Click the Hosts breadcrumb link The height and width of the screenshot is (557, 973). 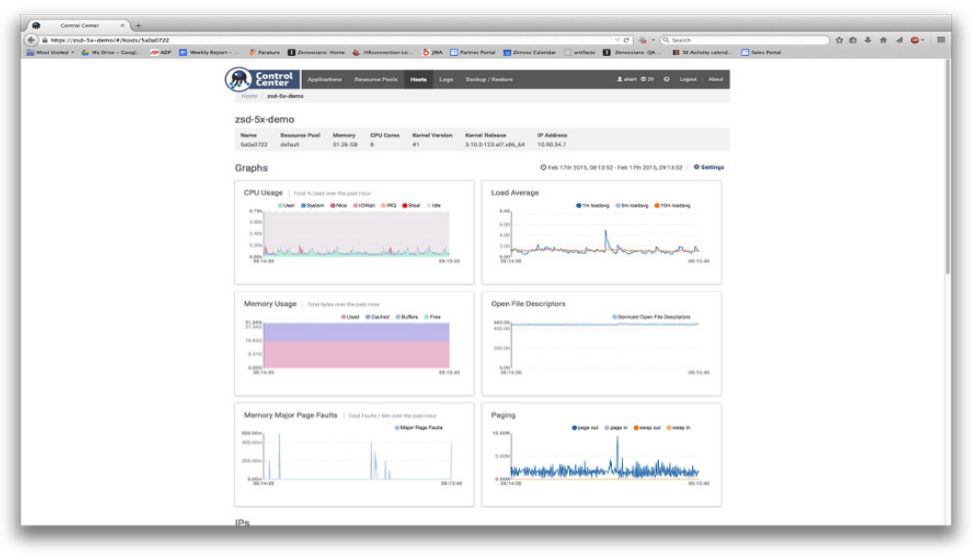(248, 96)
